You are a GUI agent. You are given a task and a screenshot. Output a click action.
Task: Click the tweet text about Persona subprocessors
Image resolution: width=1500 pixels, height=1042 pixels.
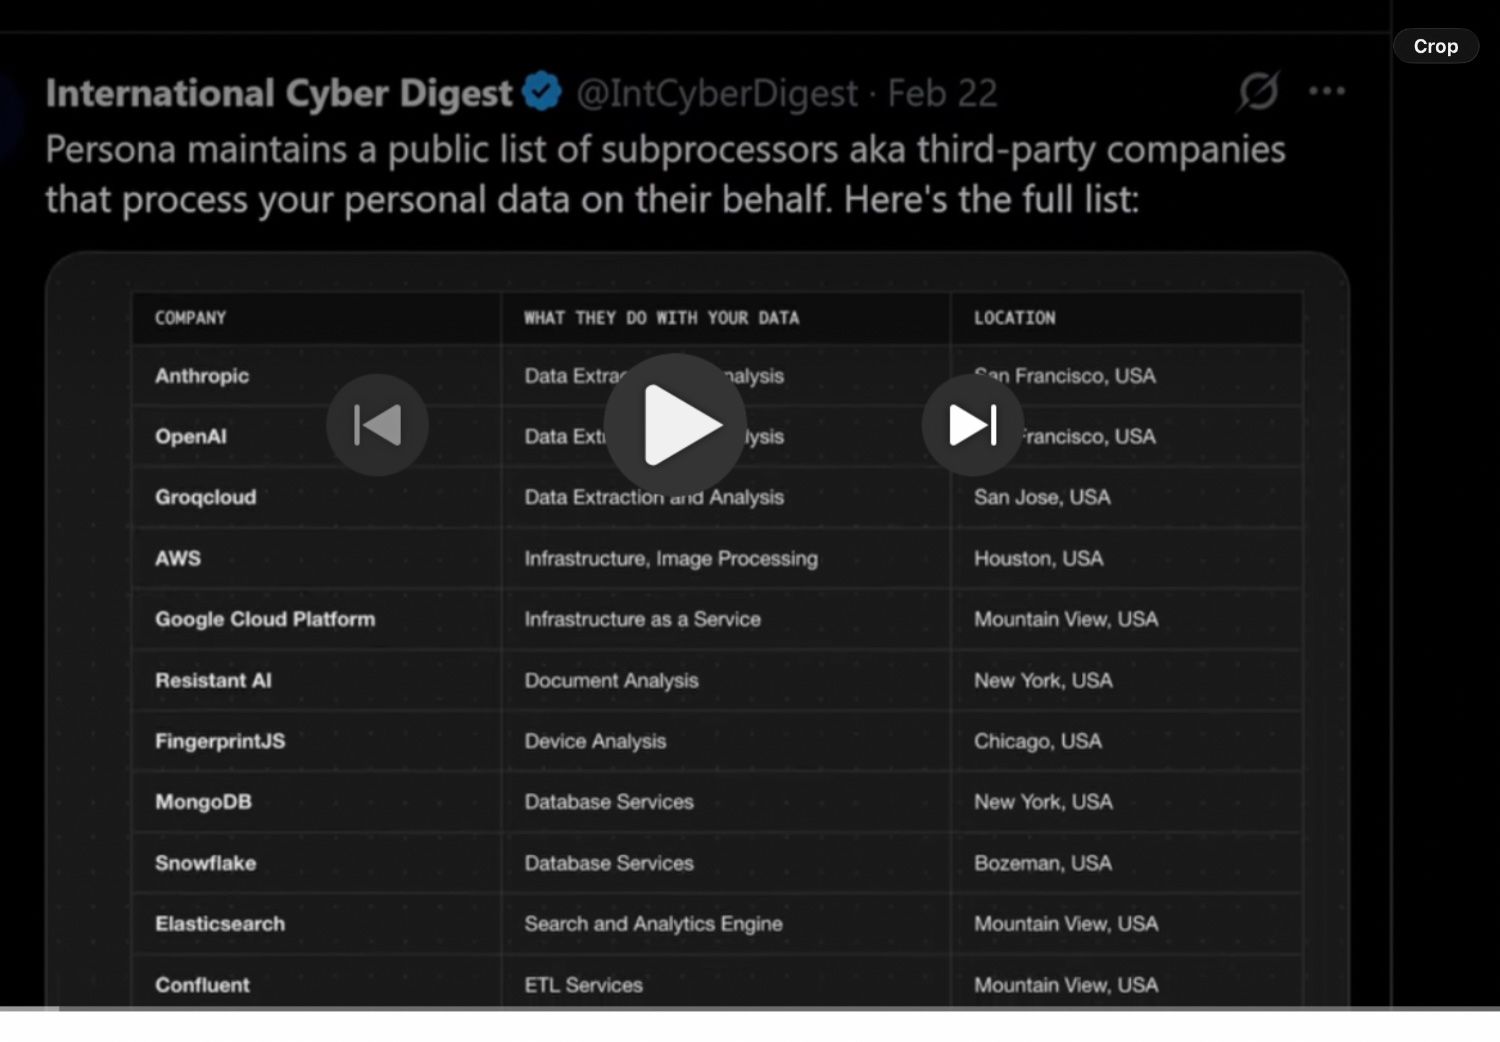[x=665, y=174]
